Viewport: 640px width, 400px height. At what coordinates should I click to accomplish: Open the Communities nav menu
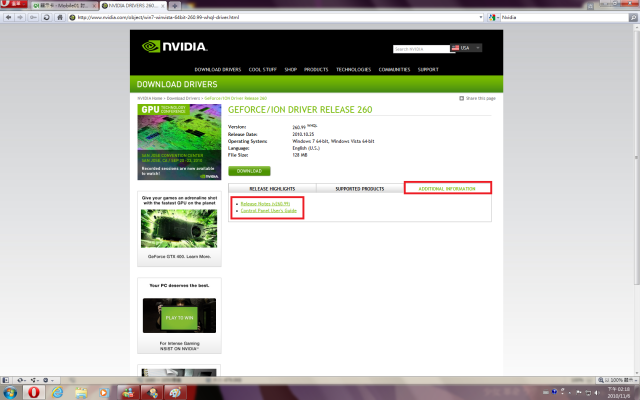394,70
